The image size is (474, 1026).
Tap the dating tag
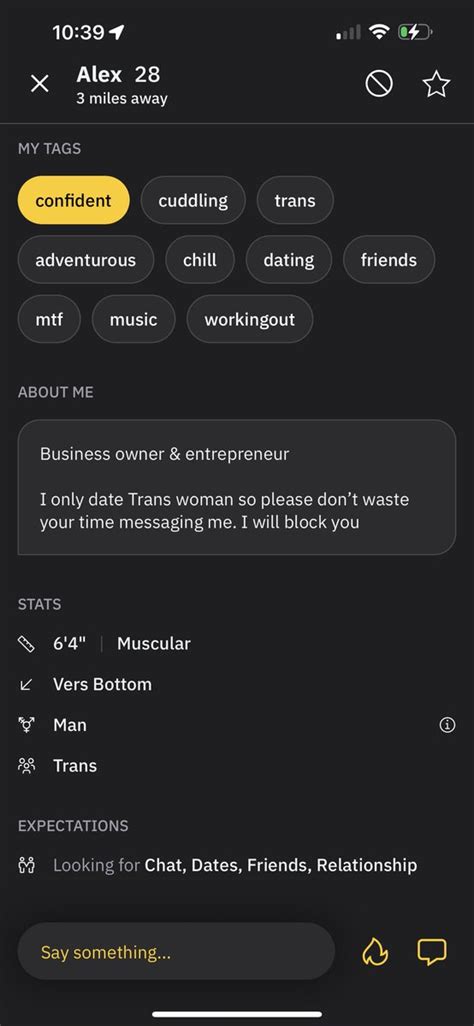tap(289, 260)
